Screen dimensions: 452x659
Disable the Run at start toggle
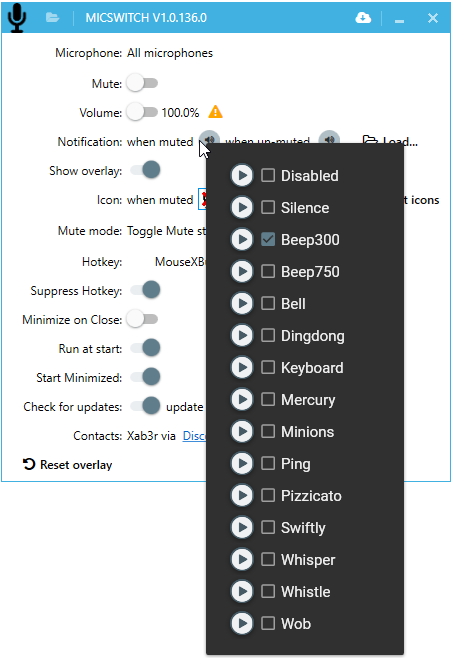tap(145, 348)
